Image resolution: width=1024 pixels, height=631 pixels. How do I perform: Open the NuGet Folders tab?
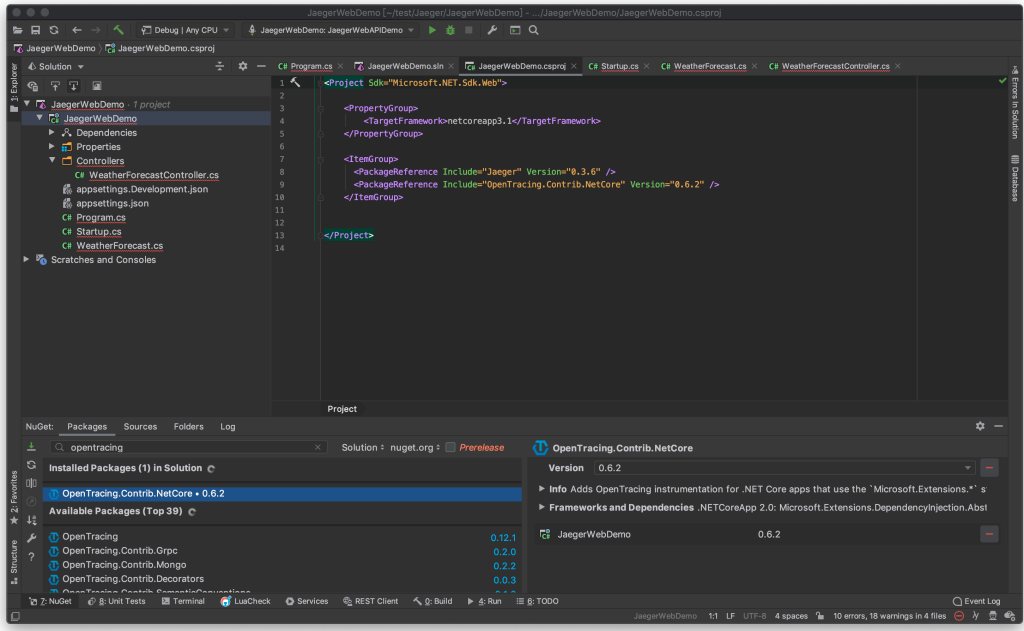pyautogui.click(x=189, y=427)
